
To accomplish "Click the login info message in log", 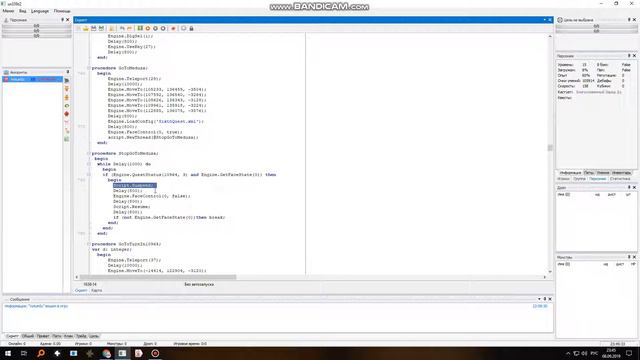I will click(x=36, y=306).
